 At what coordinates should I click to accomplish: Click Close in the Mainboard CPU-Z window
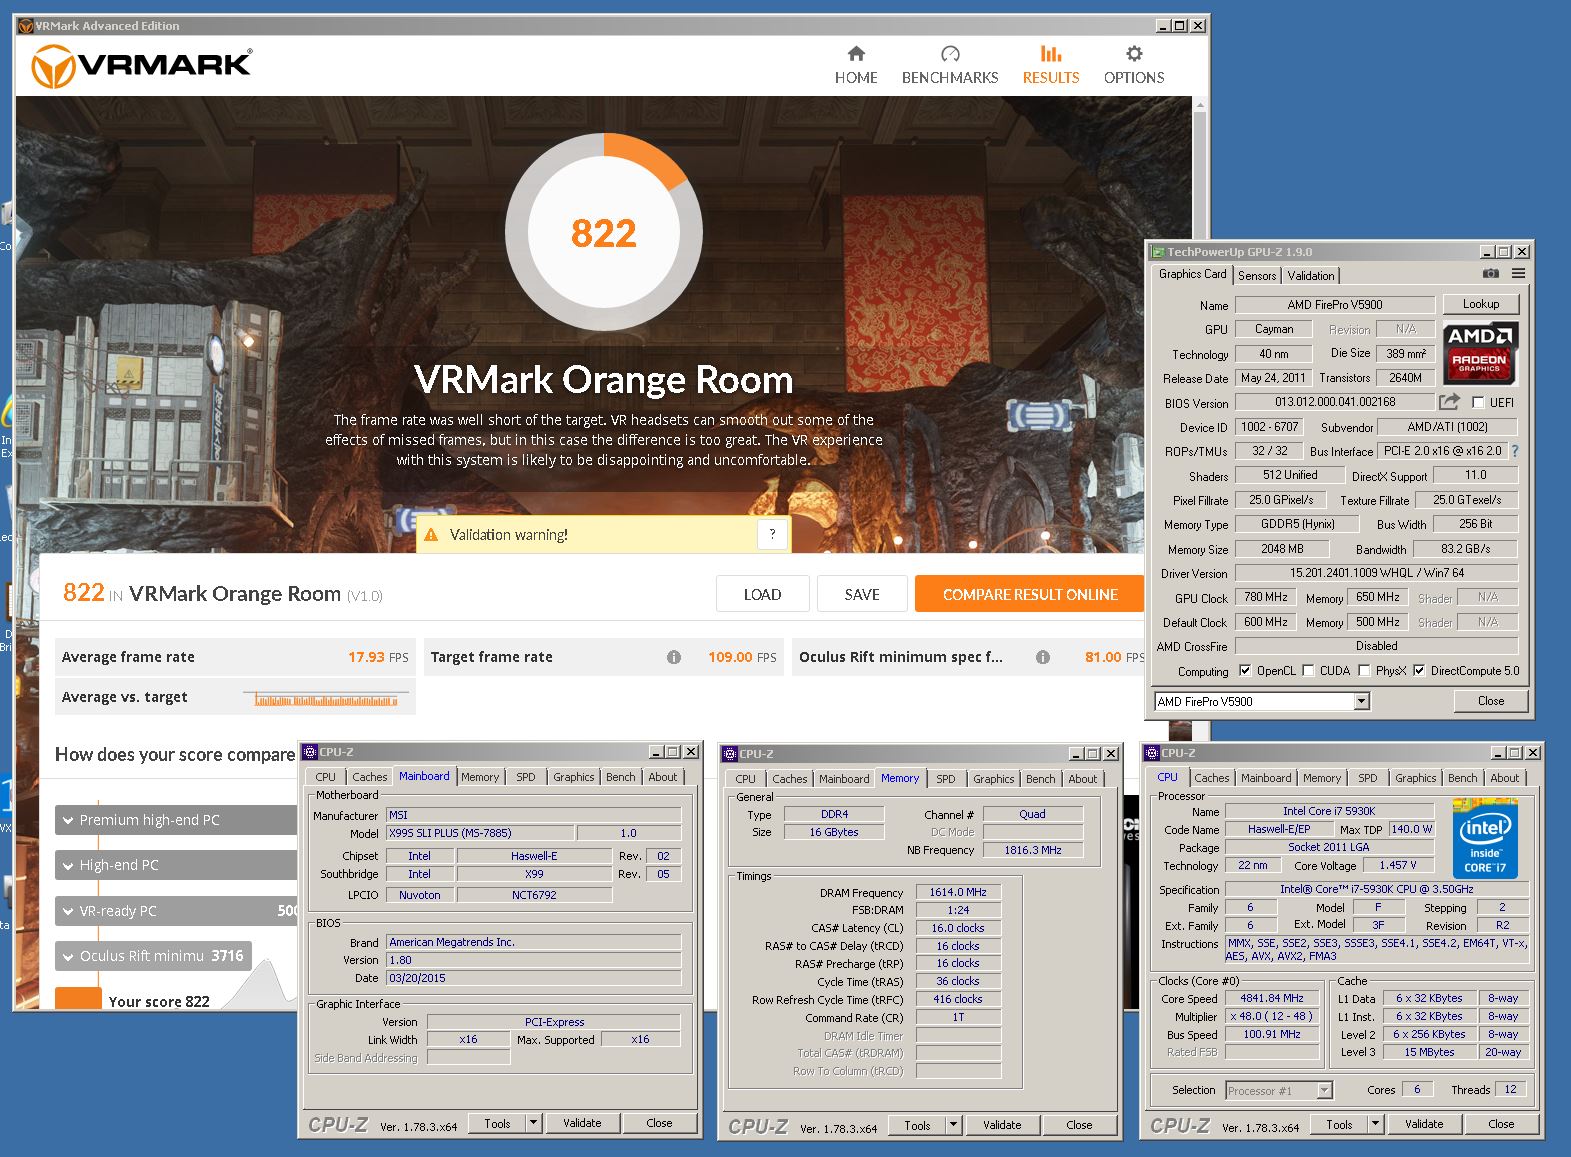point(659,1123)
